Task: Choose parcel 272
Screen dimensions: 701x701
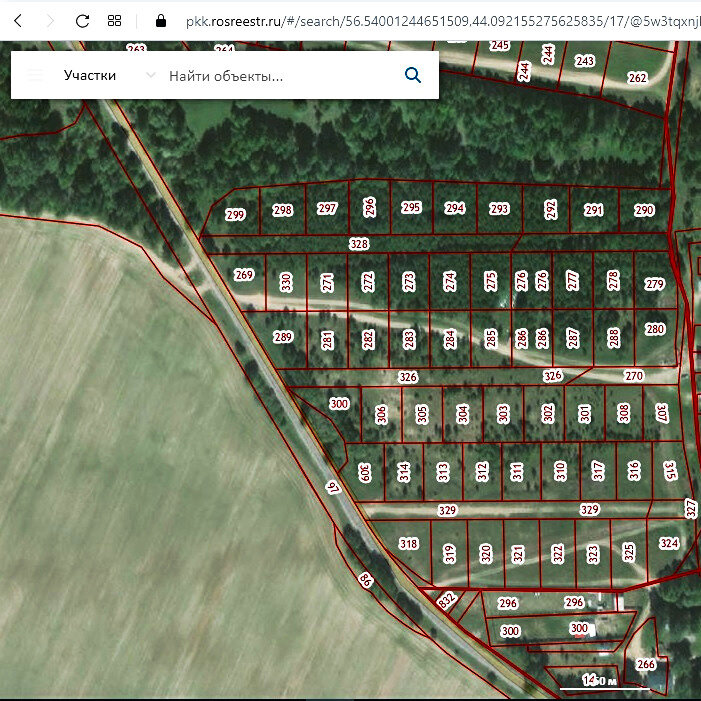Action: point(368,282)
